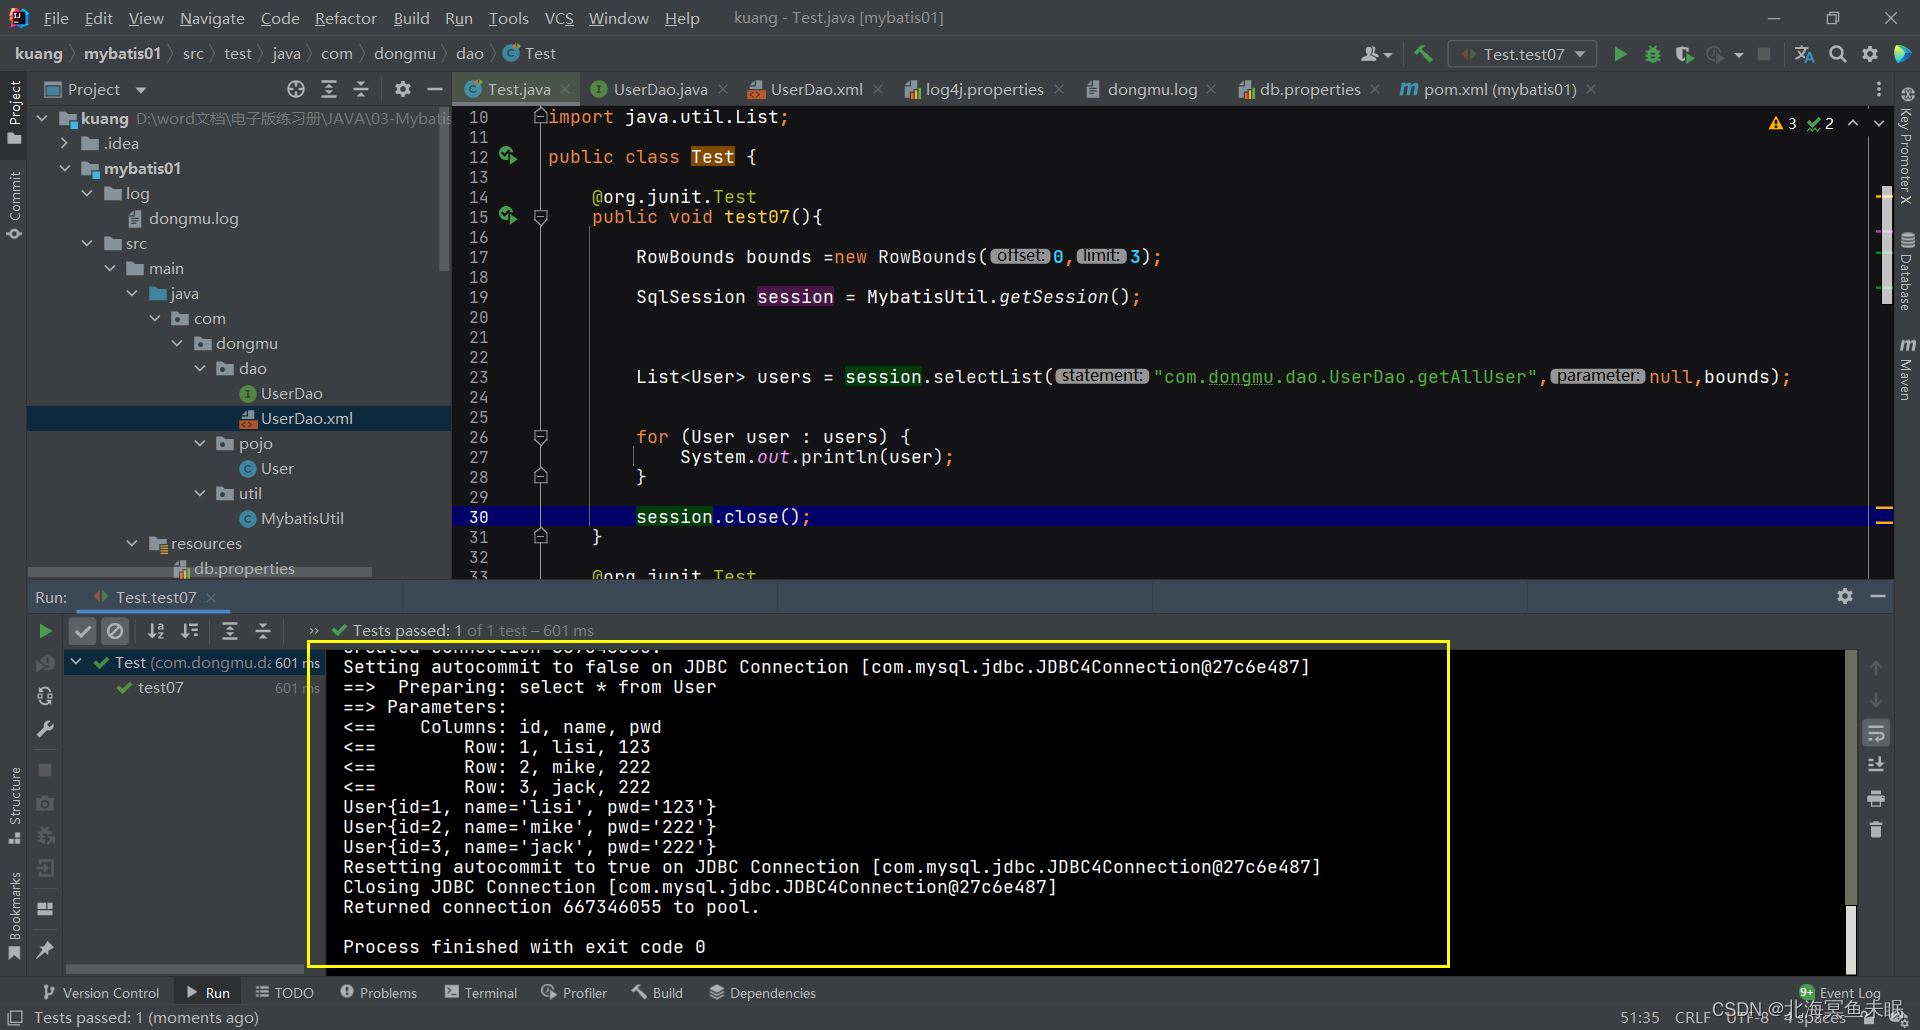The height and width of the screenshot is (1030, 1920).
Task: Select test07 in the test results tree
Action: 160,688
